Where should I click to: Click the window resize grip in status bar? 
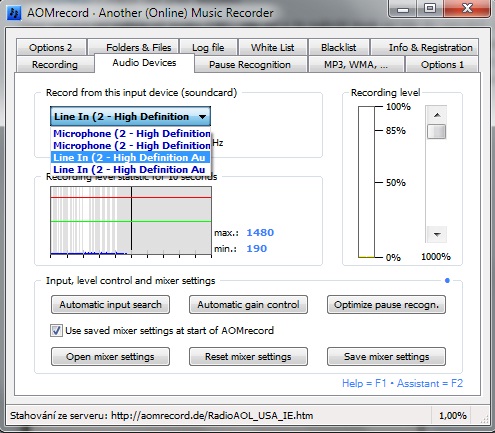(485, 419)
